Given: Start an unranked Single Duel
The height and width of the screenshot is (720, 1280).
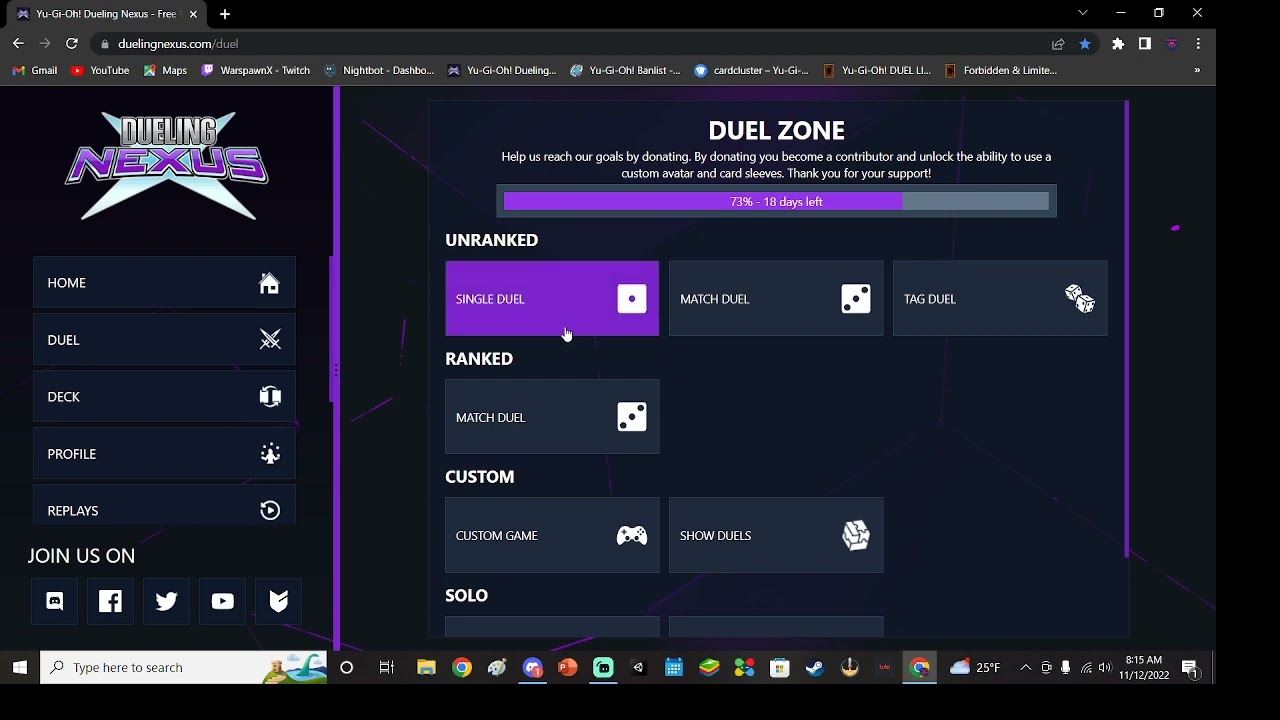Looking at the screenshot, I should pyautogui.click(x=552, y=299).
